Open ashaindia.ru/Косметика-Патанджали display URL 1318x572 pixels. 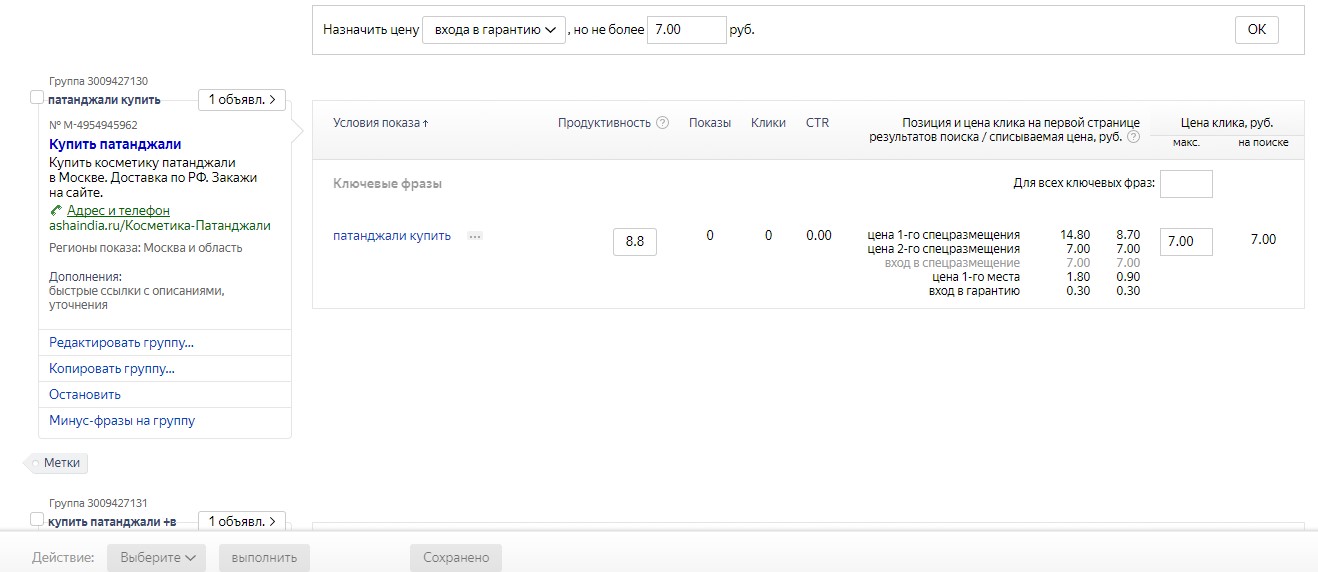coord(160,226)
